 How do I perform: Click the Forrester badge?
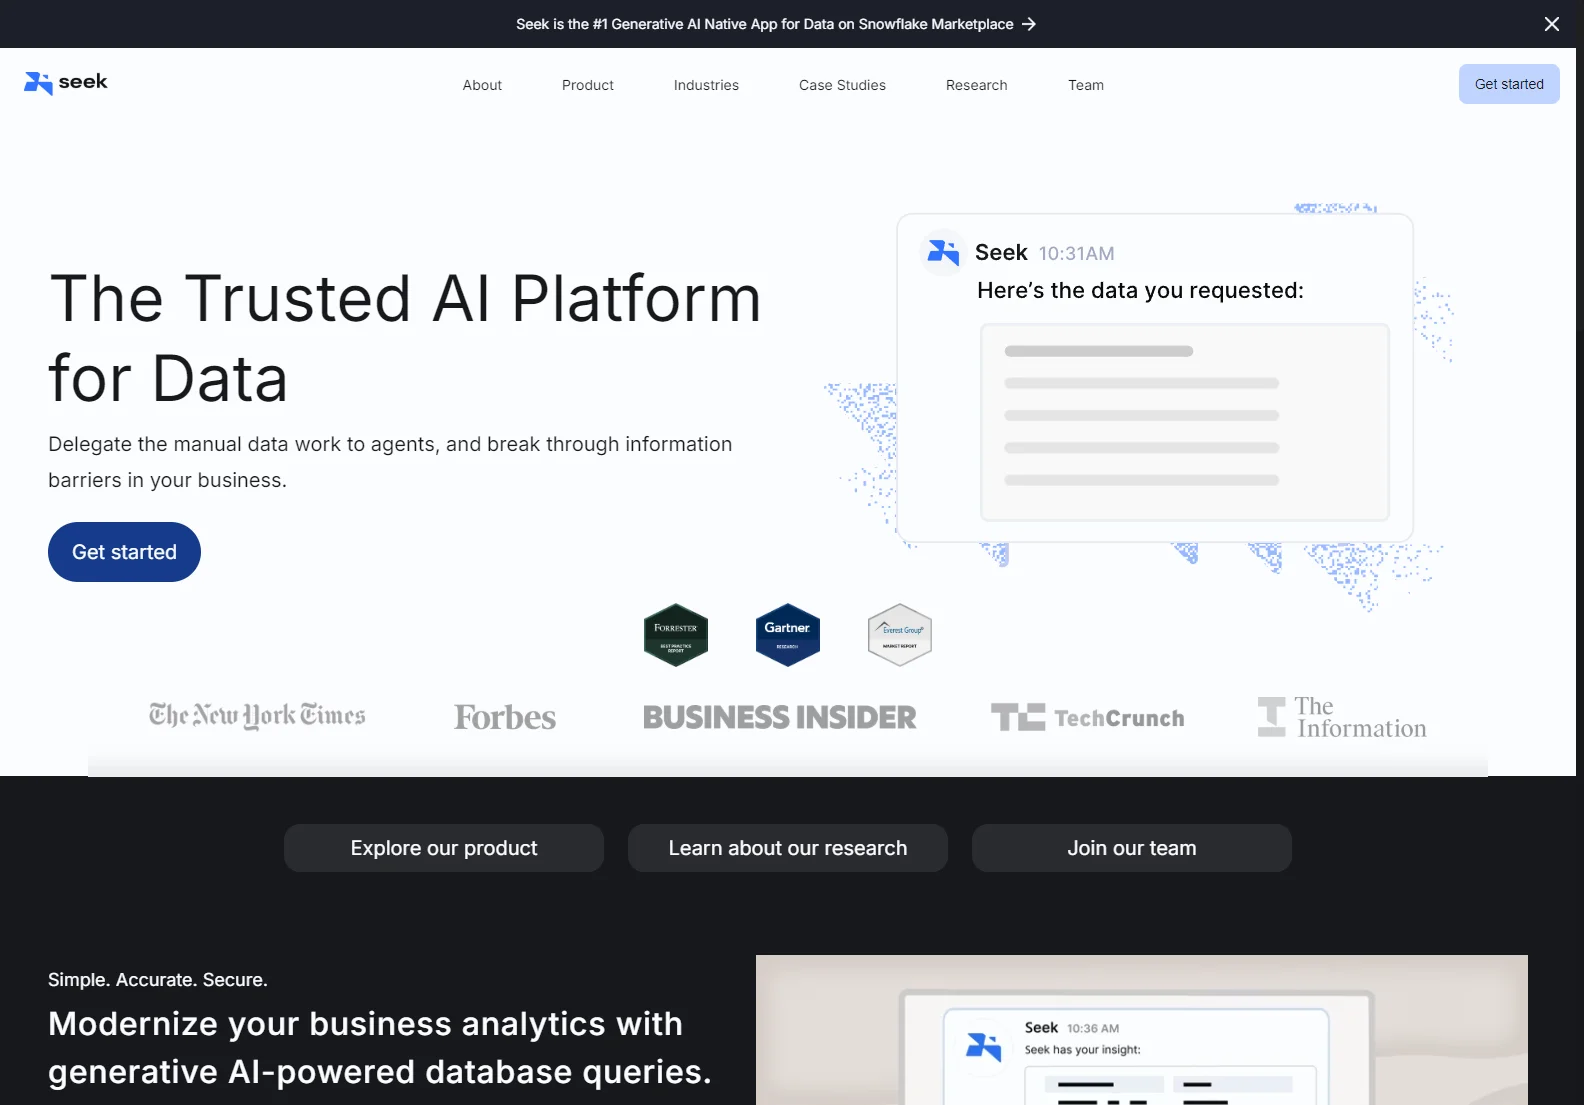click(676, 635)
